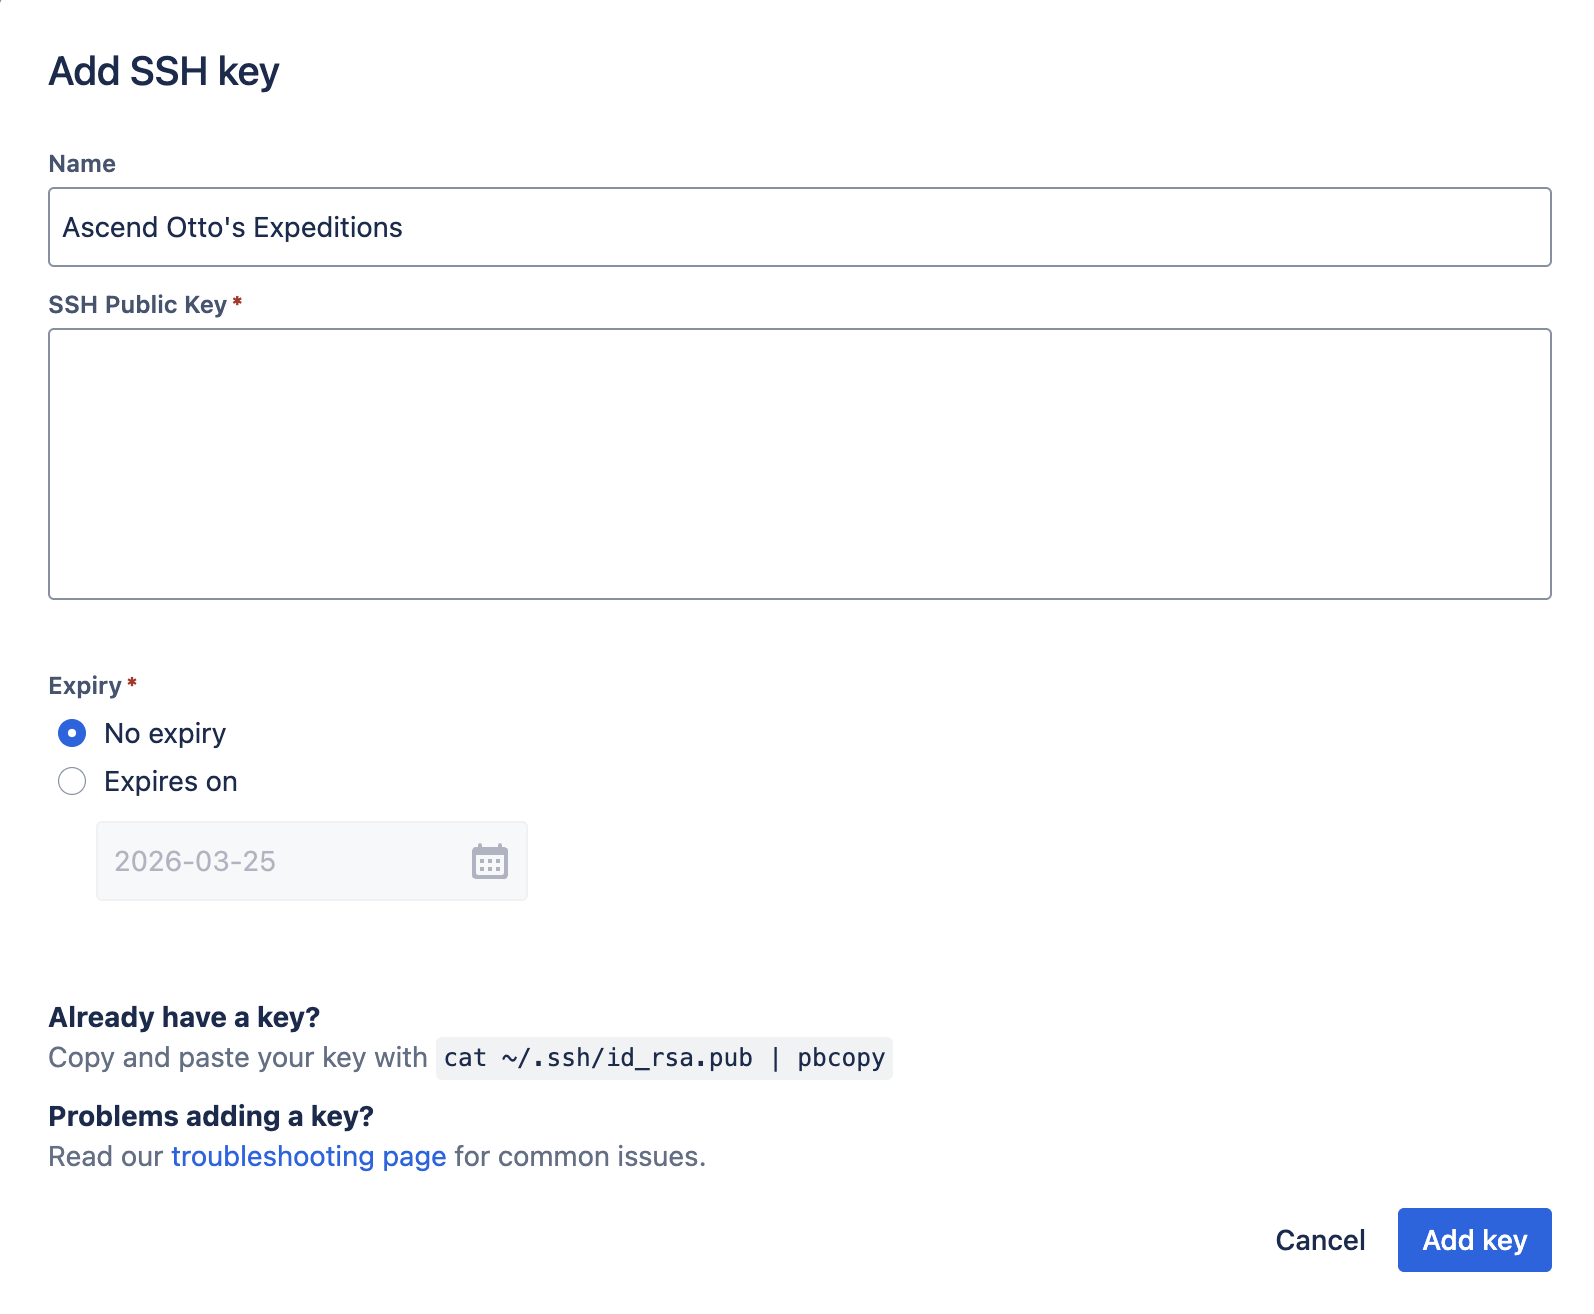Click the red asterisk beside SSH Public Key
The image size is (1594, 1314).
237,301
